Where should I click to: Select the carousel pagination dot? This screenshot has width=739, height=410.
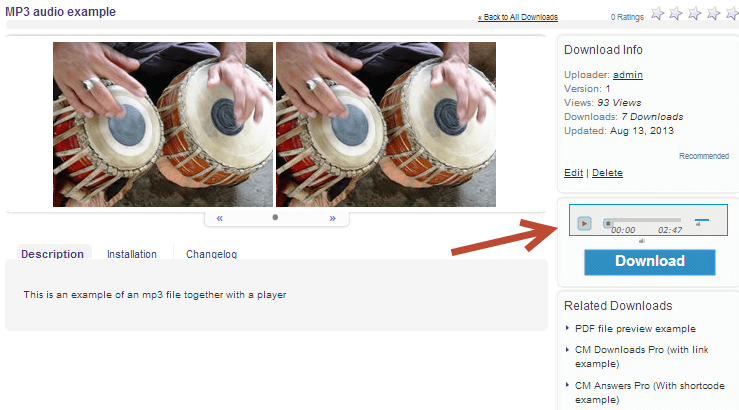point(275,217)
